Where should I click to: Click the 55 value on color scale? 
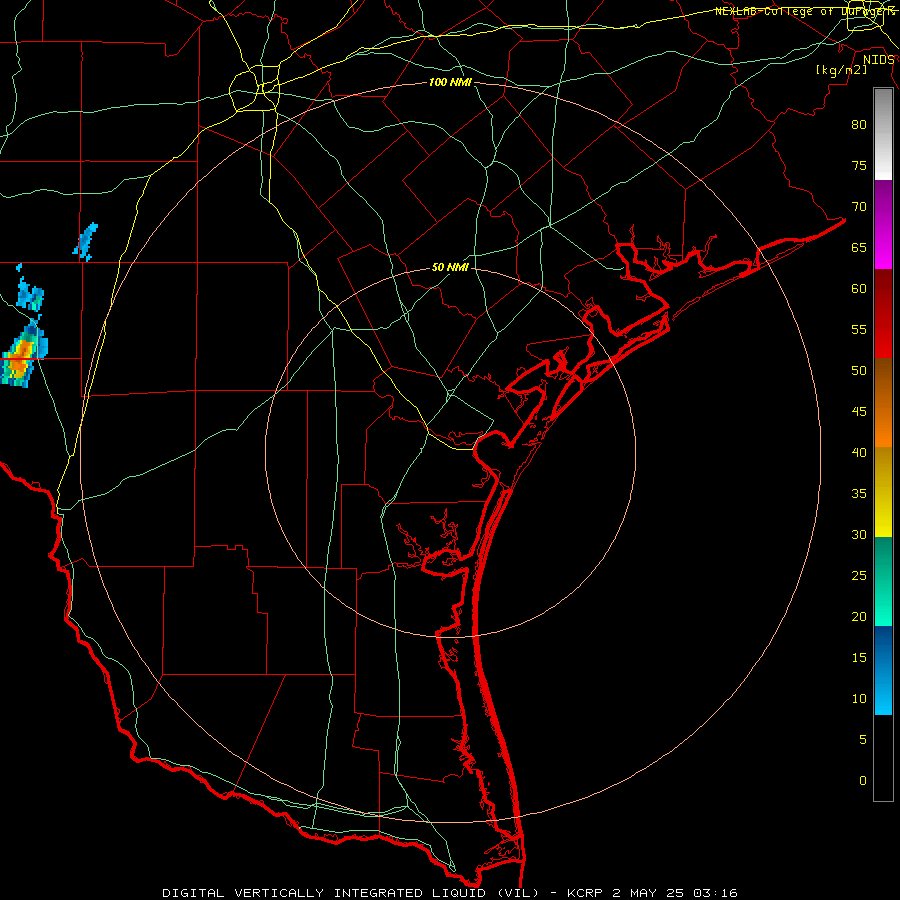pyautogui.click(x=859, y=330)
